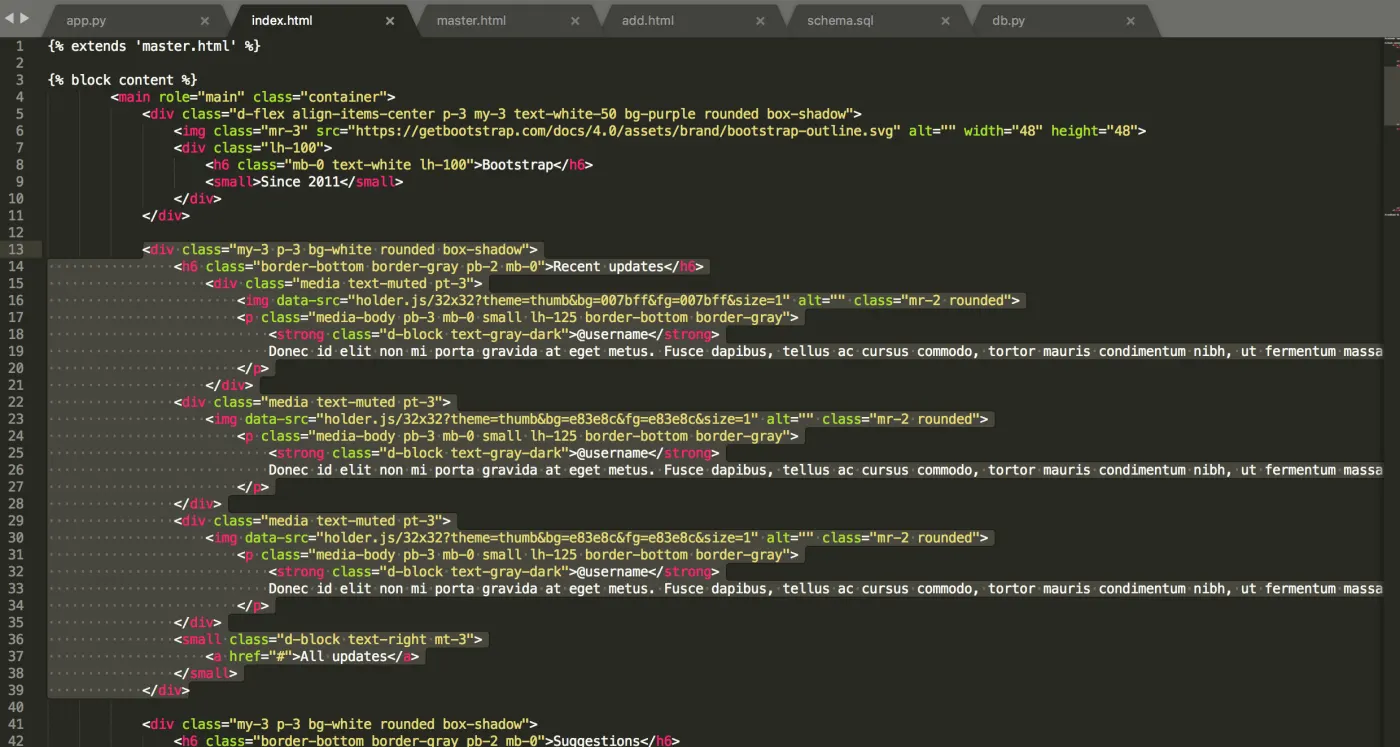The width and height of the screenshot is (1400, 747).
Task: Click line number 1 in gutter
Action: (20, 46)
